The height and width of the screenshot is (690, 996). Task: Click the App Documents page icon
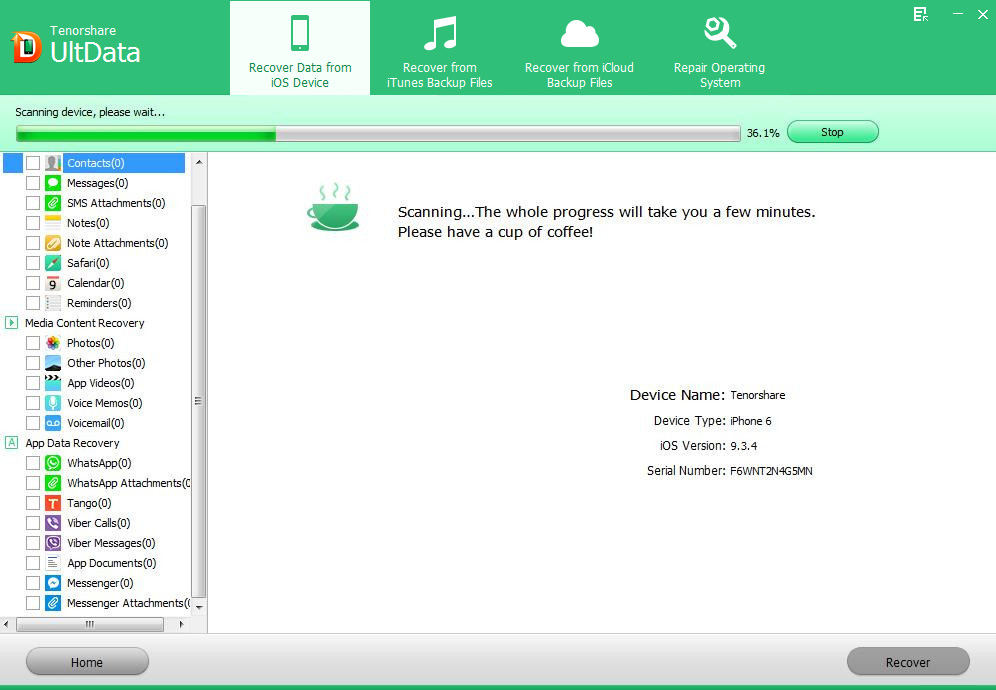click(53, 564)
